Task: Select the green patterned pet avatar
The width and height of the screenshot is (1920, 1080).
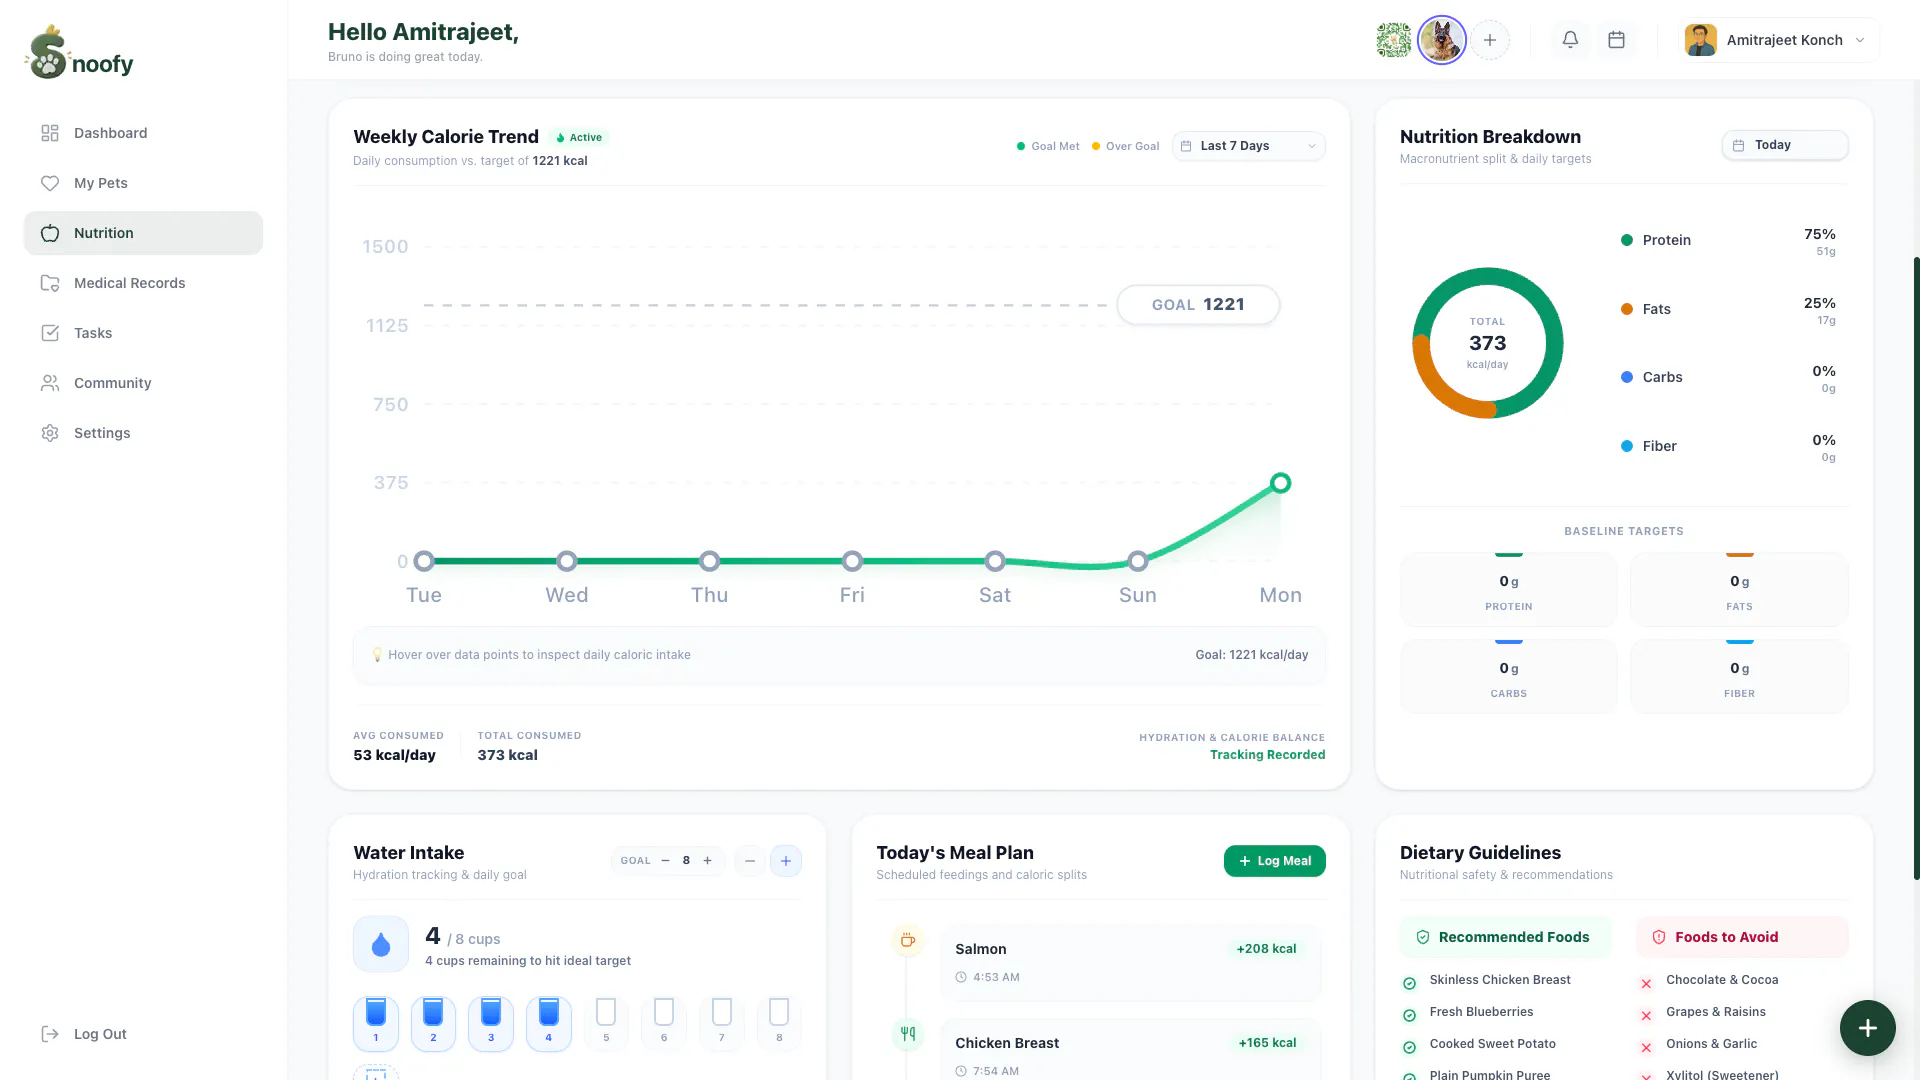Action: [1393, 40]
